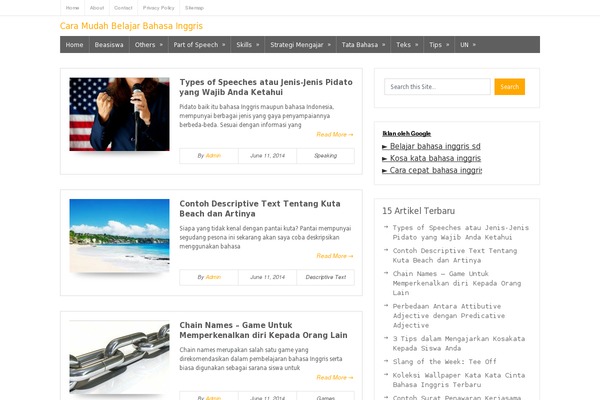The width and height of the screenshot is (600, 400).
Task: Open the Games category tag
Action: pyautogui.click(x=326, y=398)
